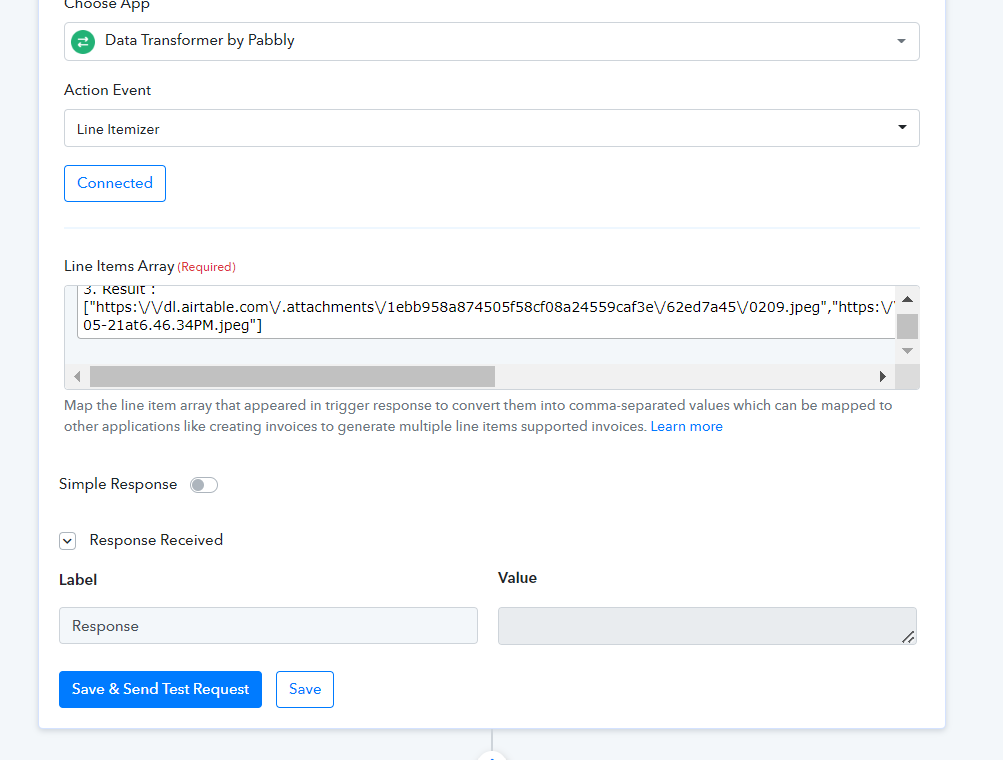Open the Learn more link

(x=686, y=427)
